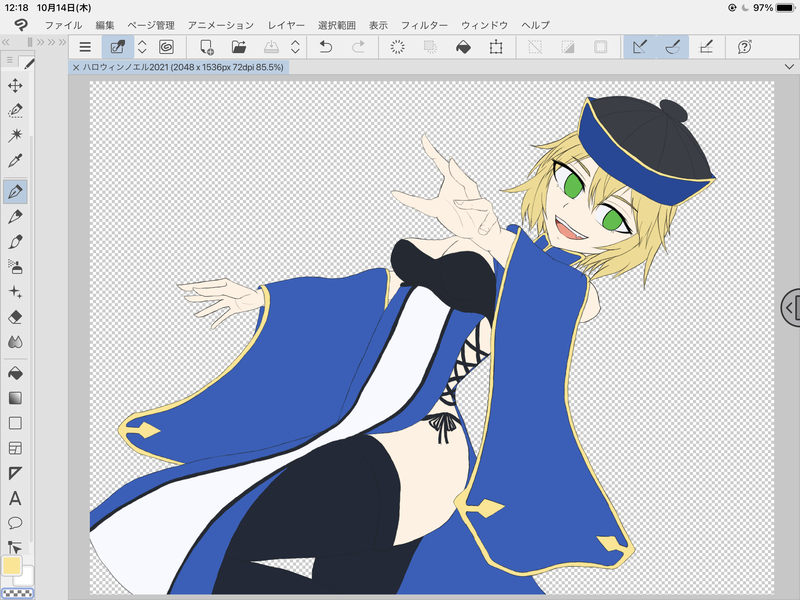Image resolution: width=800 pixels, height=600 pixels.
Task: Fill with the paint bucket command icon
Action: click(463, 47)
